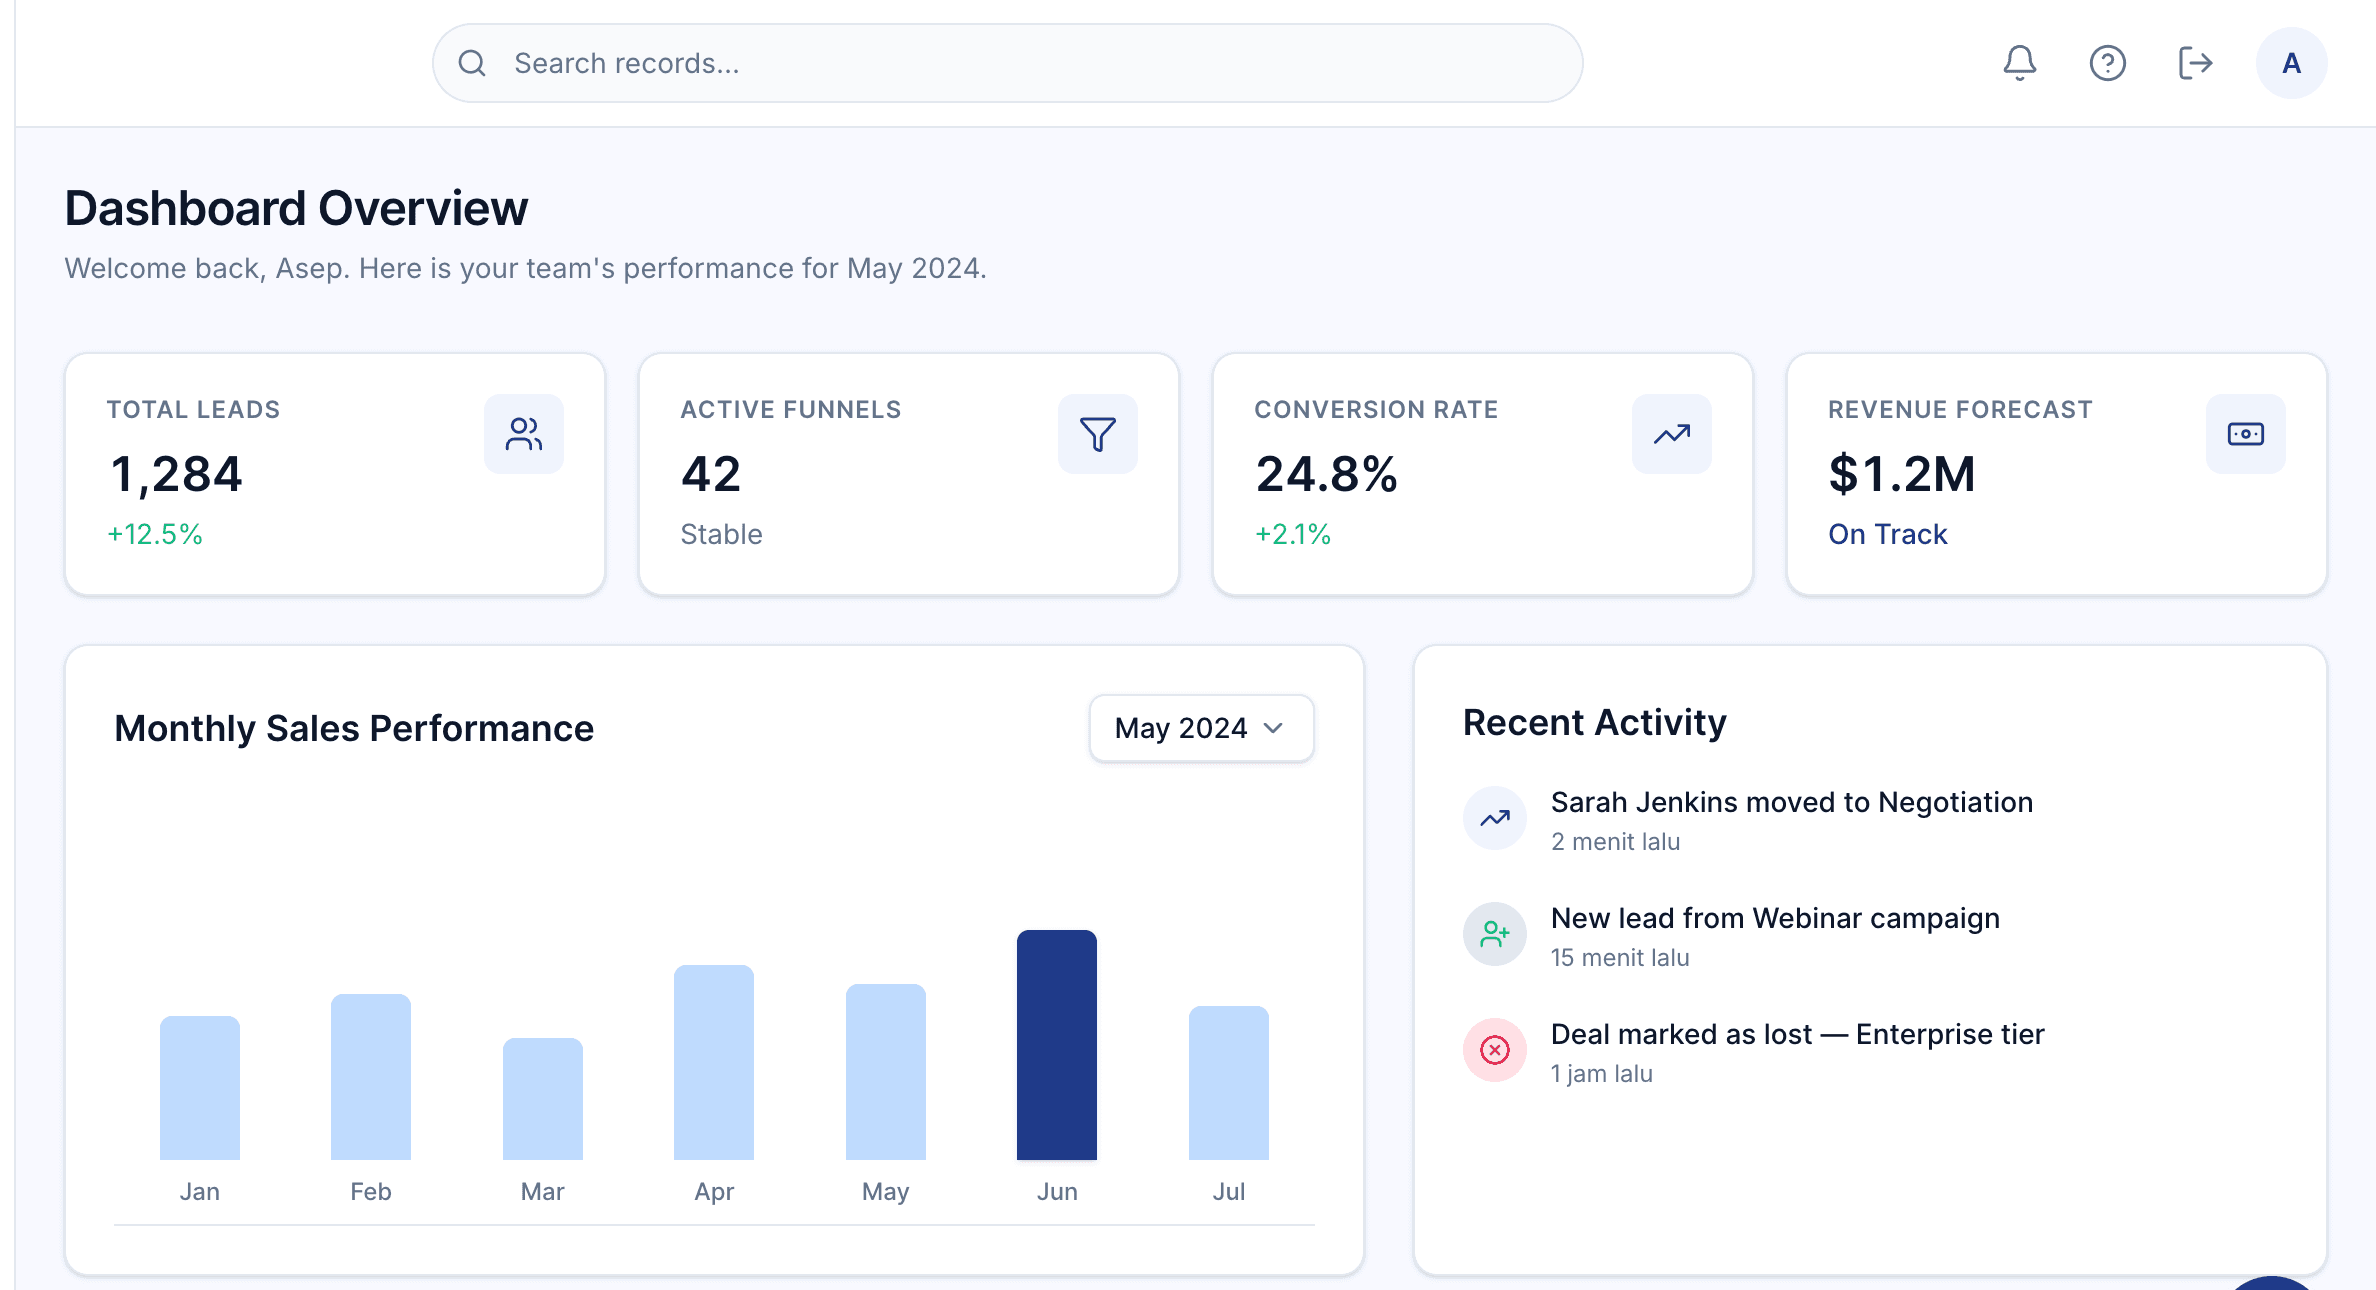Click the 24.8% conversion value

[1326, 474]
